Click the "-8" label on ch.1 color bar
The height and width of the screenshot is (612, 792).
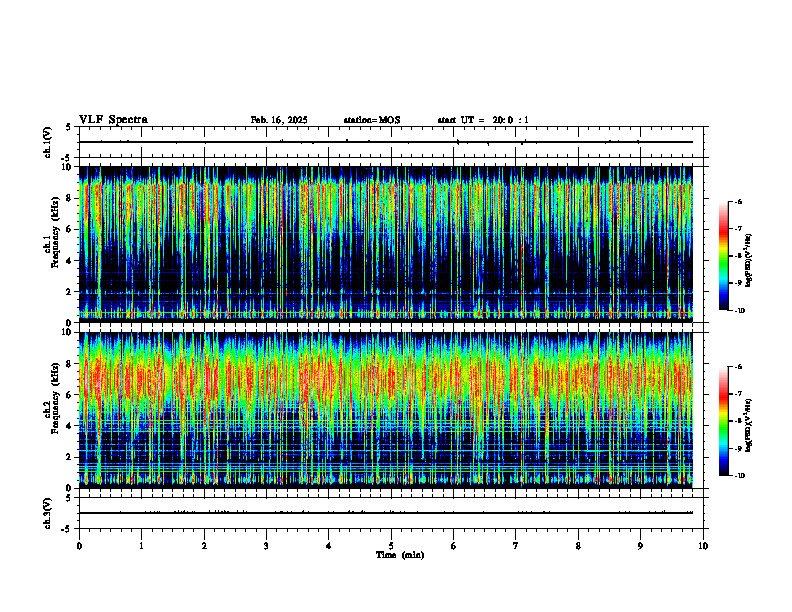click(x=739, y=256)
